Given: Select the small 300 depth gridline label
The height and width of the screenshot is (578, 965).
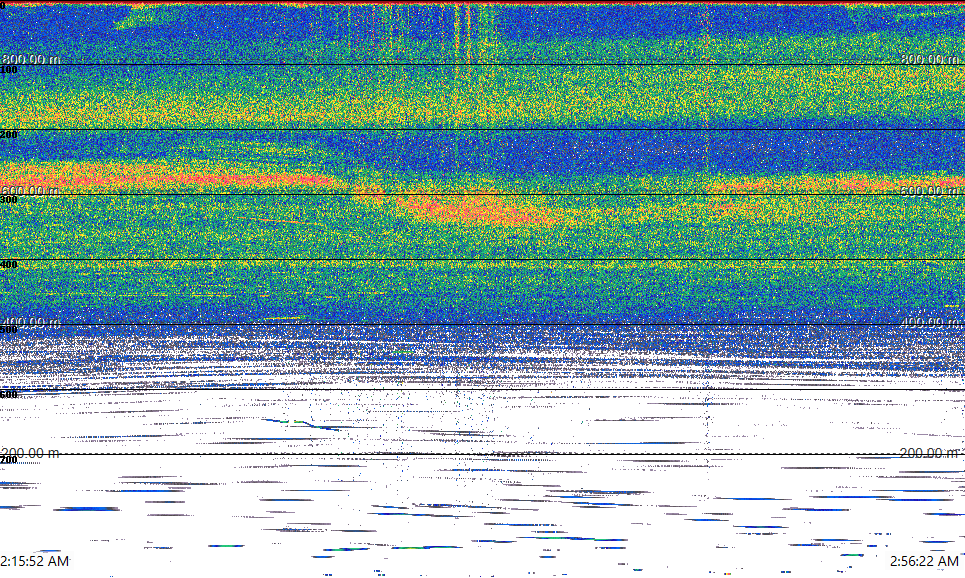Looking at the screenshot, I should pos(9,200).
